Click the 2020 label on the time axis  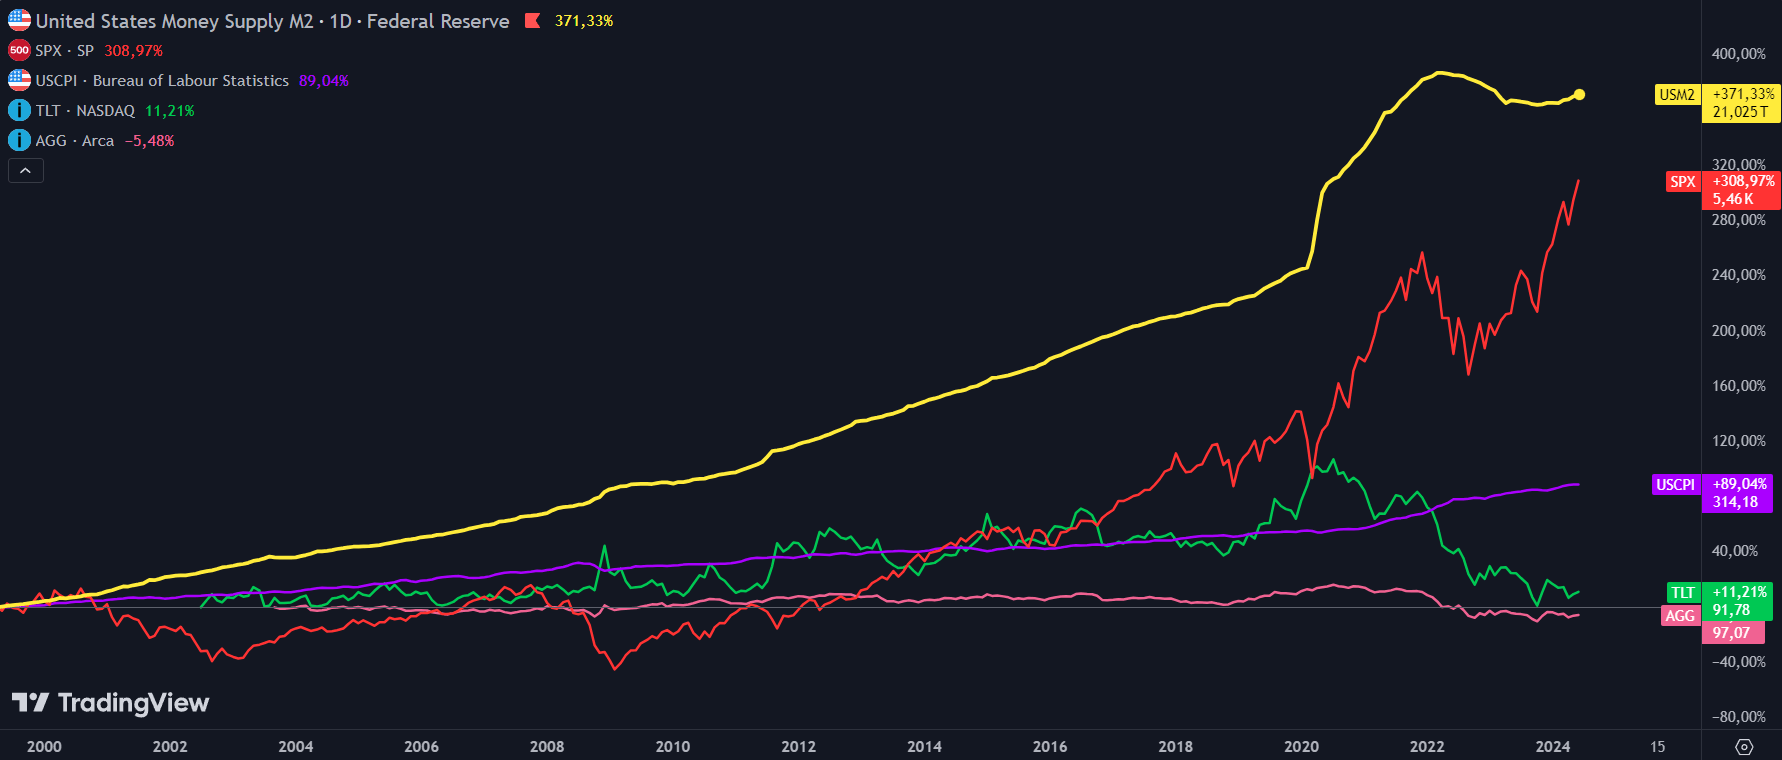[x=1301, y=747]
